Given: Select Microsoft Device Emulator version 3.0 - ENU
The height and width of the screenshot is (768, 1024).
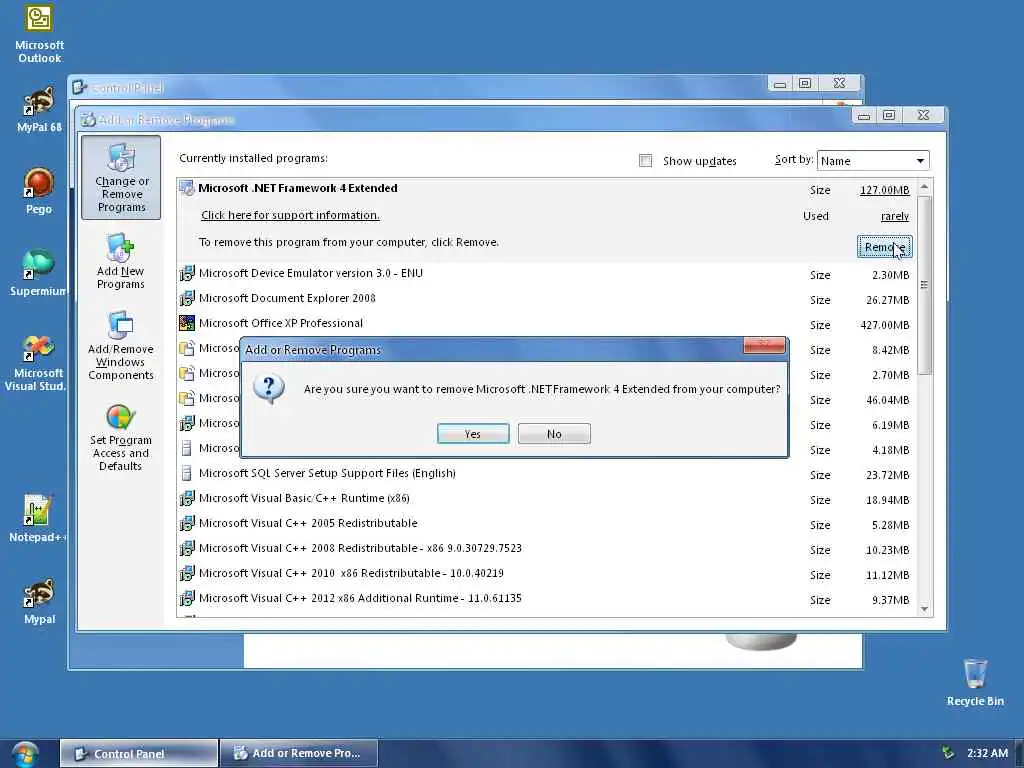Looking at the screenshot, I should 546,274.
